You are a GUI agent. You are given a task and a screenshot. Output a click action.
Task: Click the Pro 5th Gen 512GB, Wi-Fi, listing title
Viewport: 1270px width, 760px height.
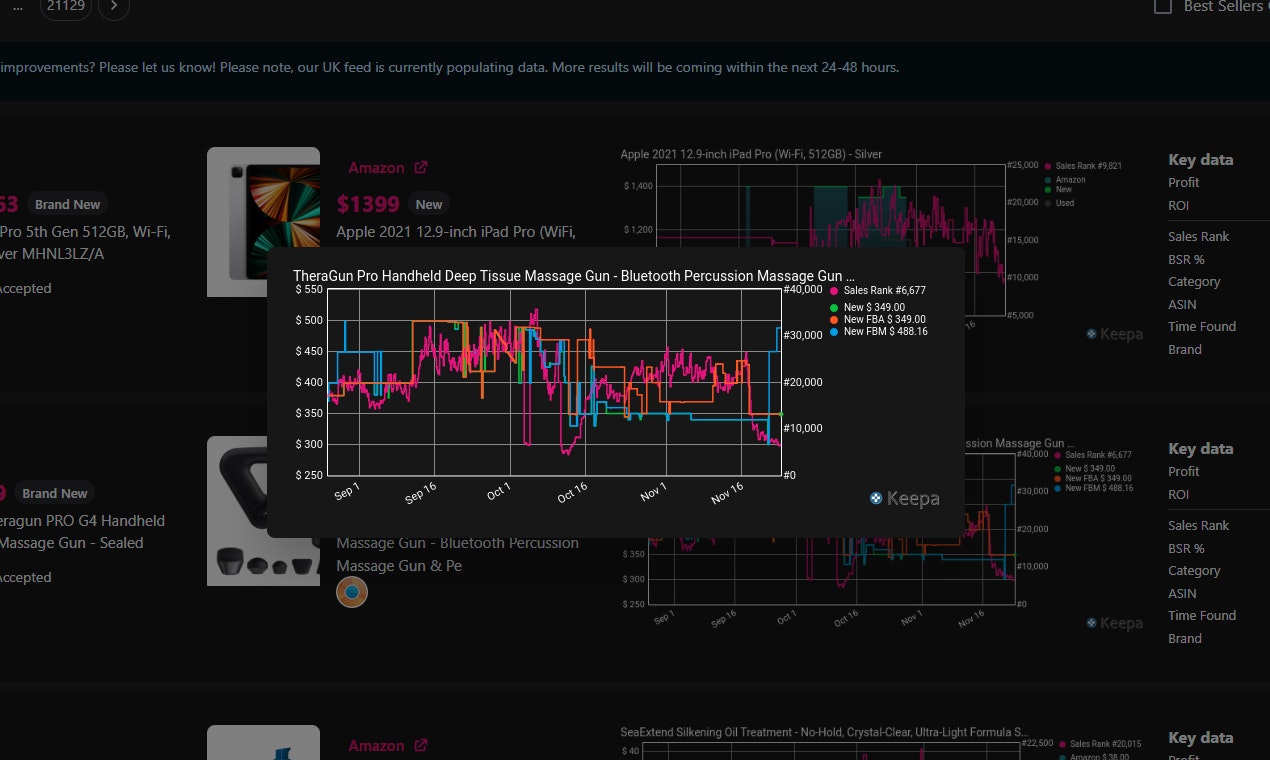pos(85,232)
